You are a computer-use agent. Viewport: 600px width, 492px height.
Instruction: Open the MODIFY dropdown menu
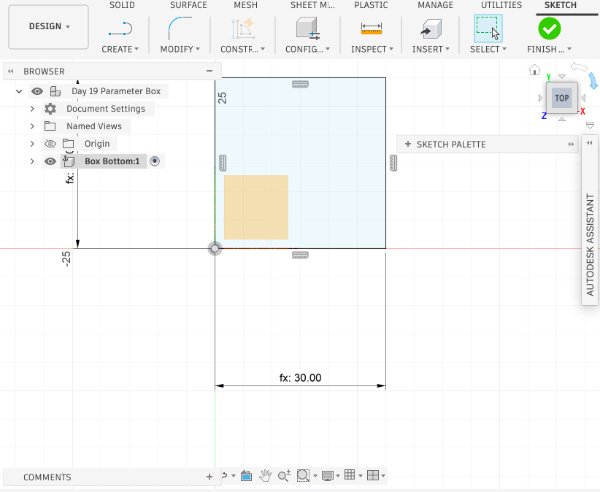180,49
